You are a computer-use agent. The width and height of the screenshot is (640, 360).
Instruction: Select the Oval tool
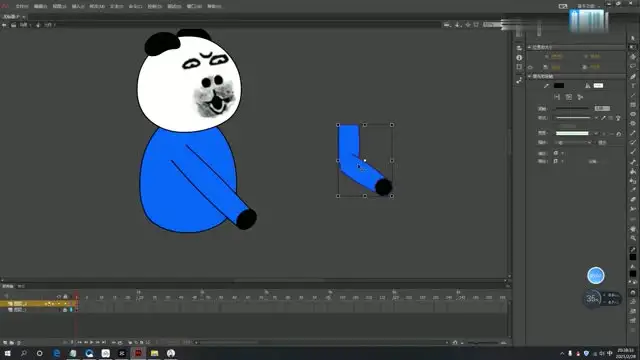[633, 114]
